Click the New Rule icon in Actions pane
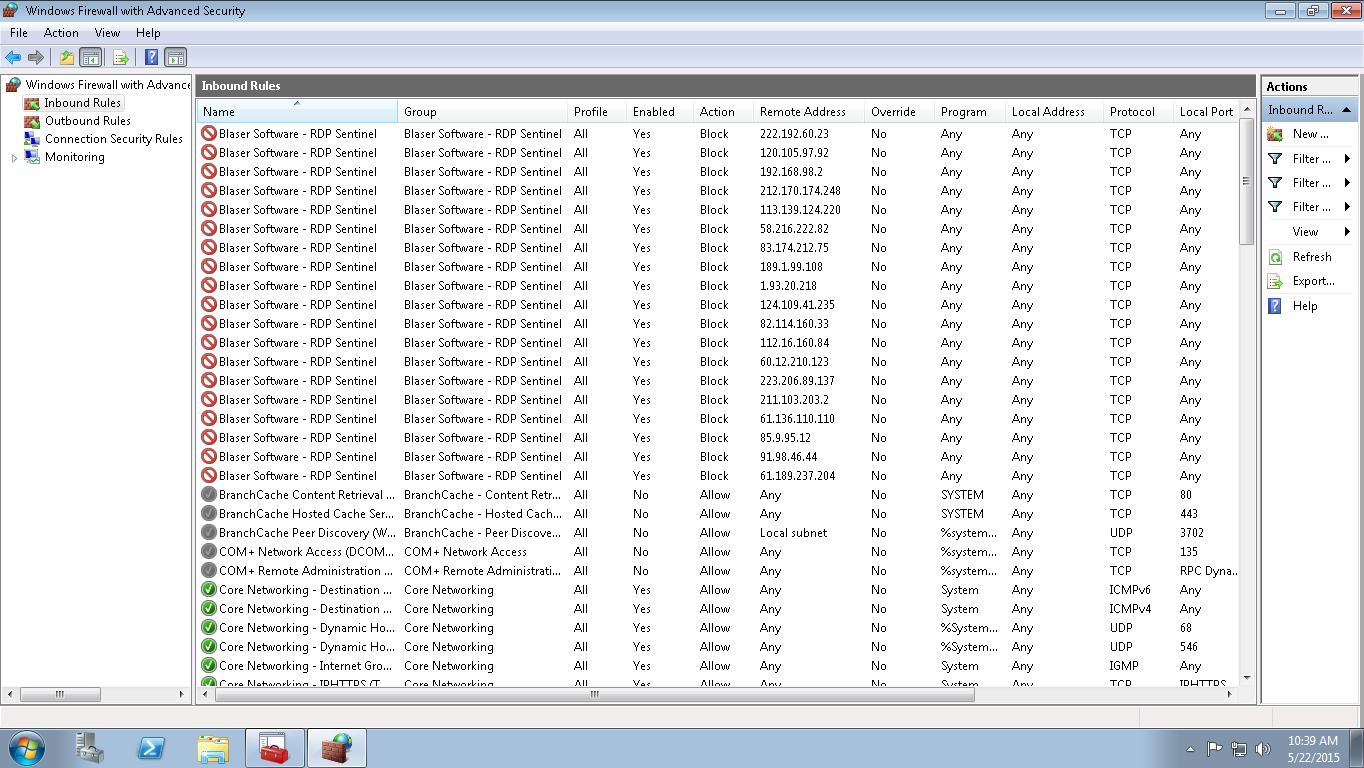This screenshot has width=1364, height=768. pyautogui.click(x=1275, y=133)
